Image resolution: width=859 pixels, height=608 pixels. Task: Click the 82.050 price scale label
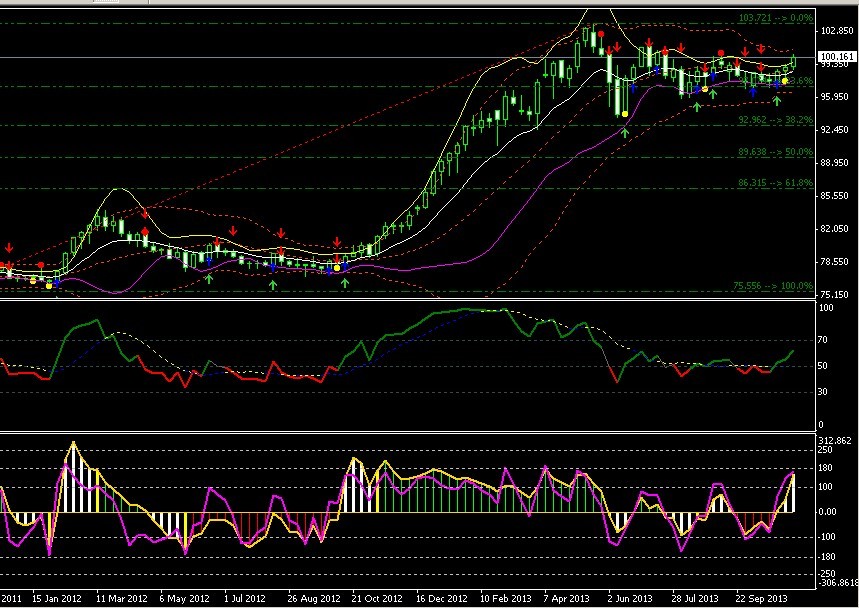(x=835, y=229)
